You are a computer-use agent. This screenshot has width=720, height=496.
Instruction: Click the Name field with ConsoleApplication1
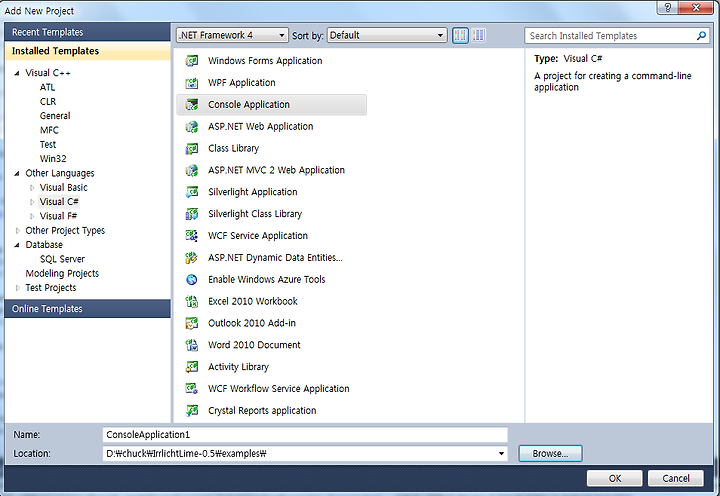coord(305,434)
